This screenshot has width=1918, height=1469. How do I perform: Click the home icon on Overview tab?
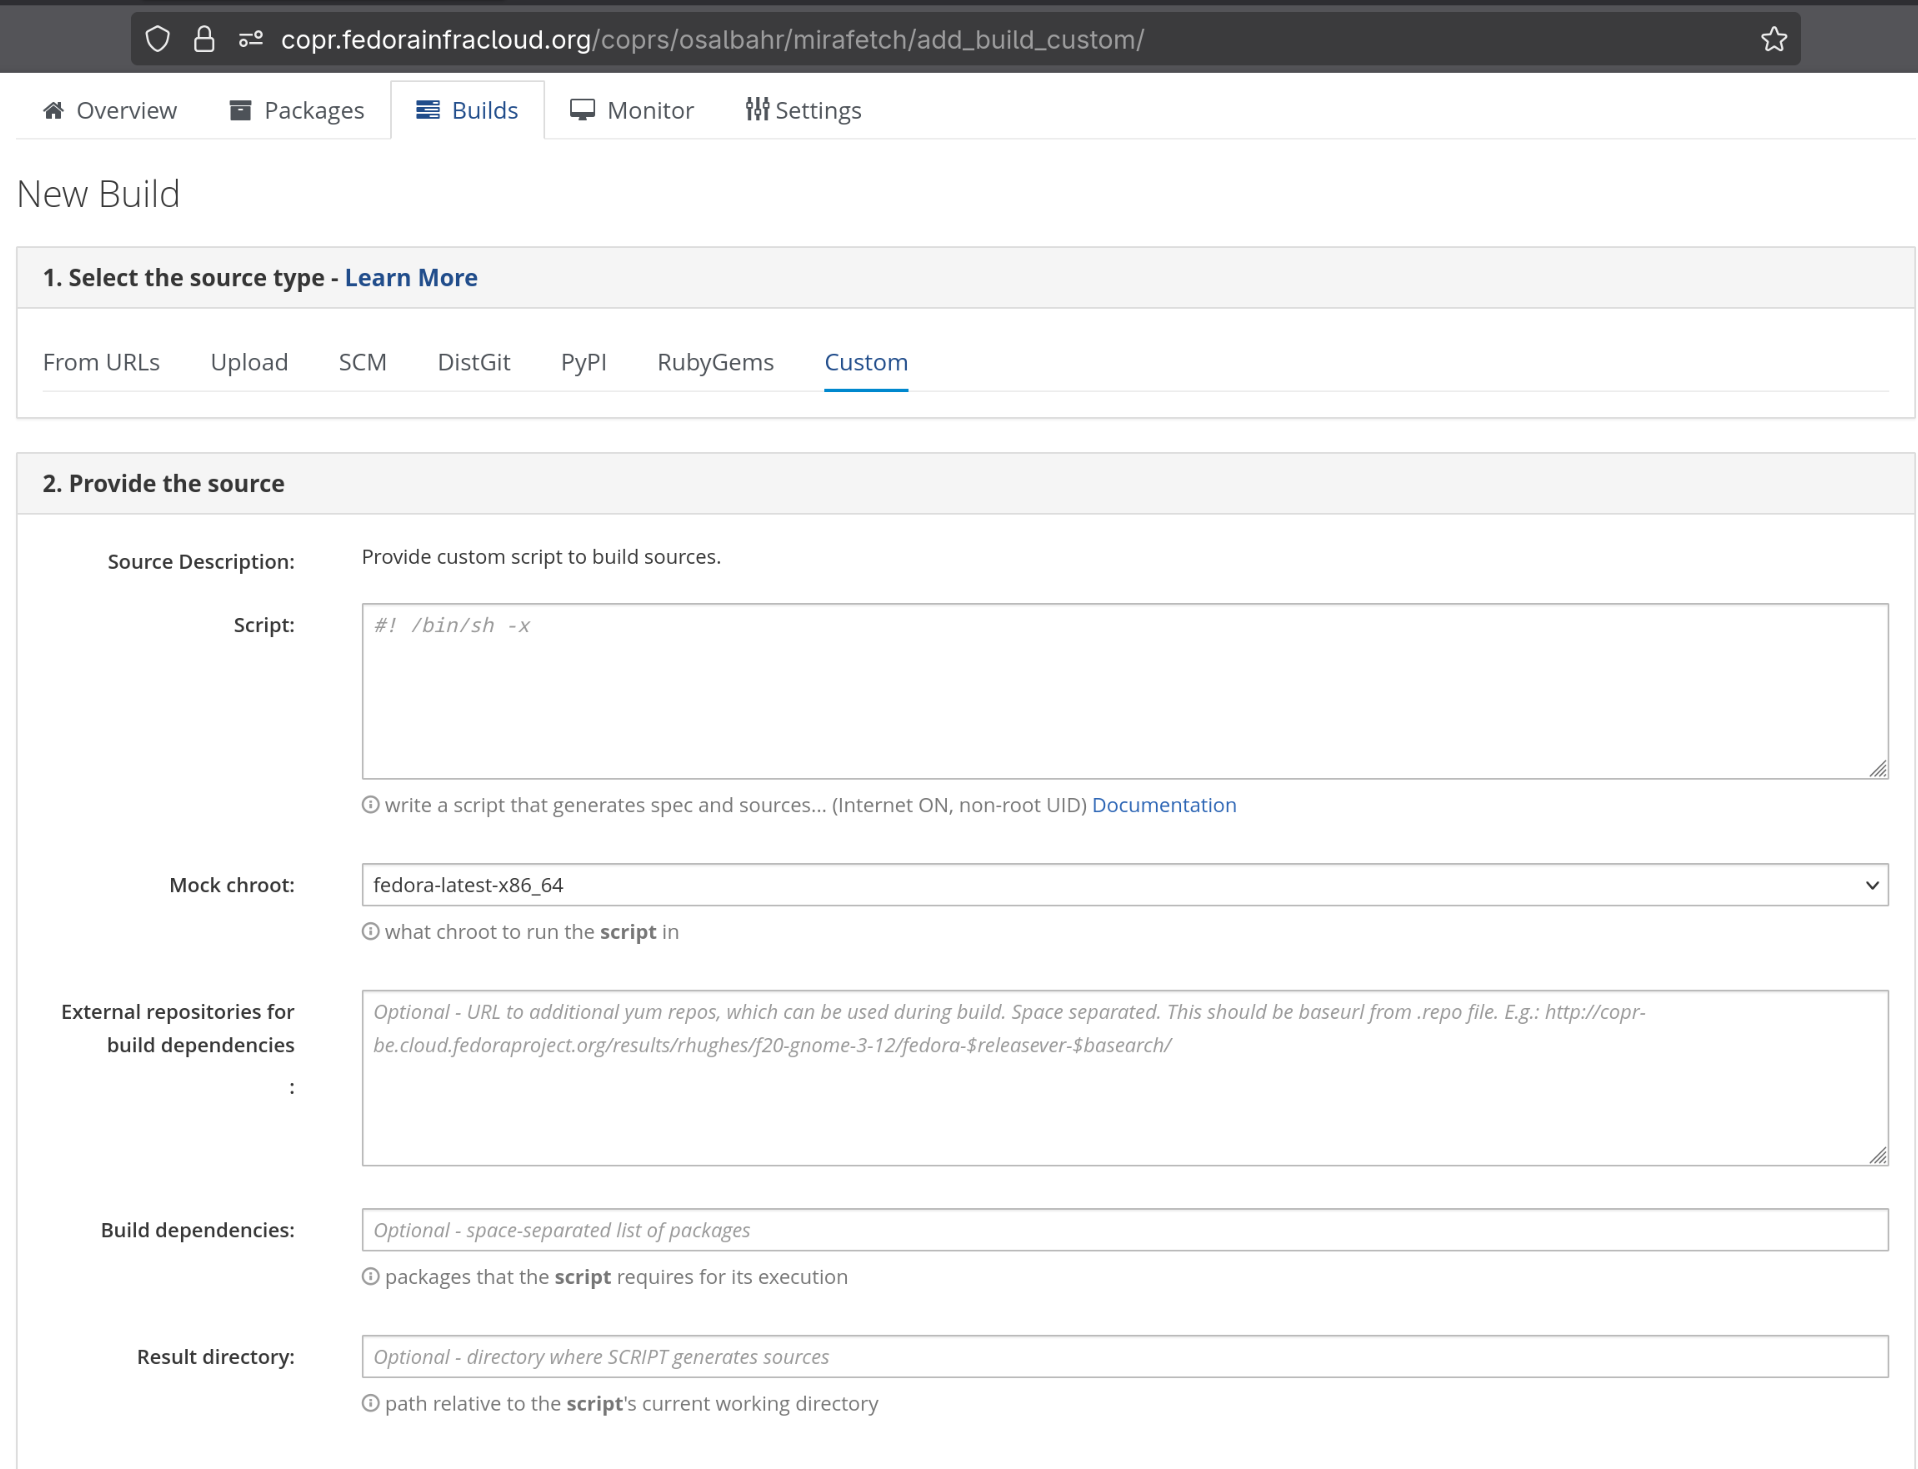pyautogui.click(x=53, y=110)
